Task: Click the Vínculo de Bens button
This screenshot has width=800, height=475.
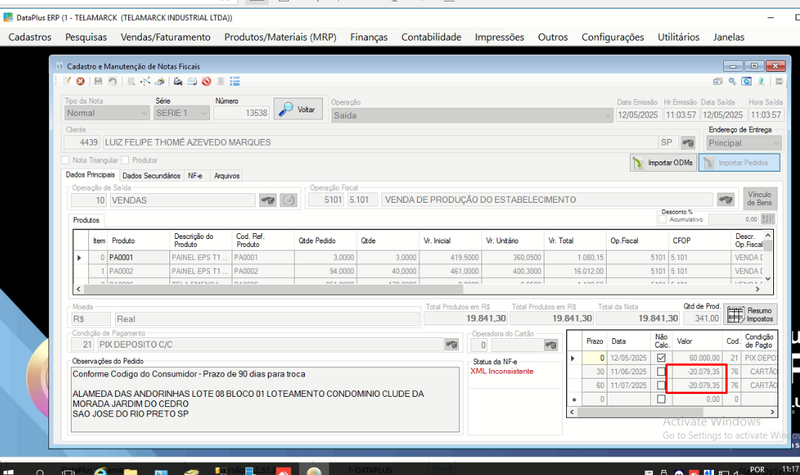Action: click(760, 198)
